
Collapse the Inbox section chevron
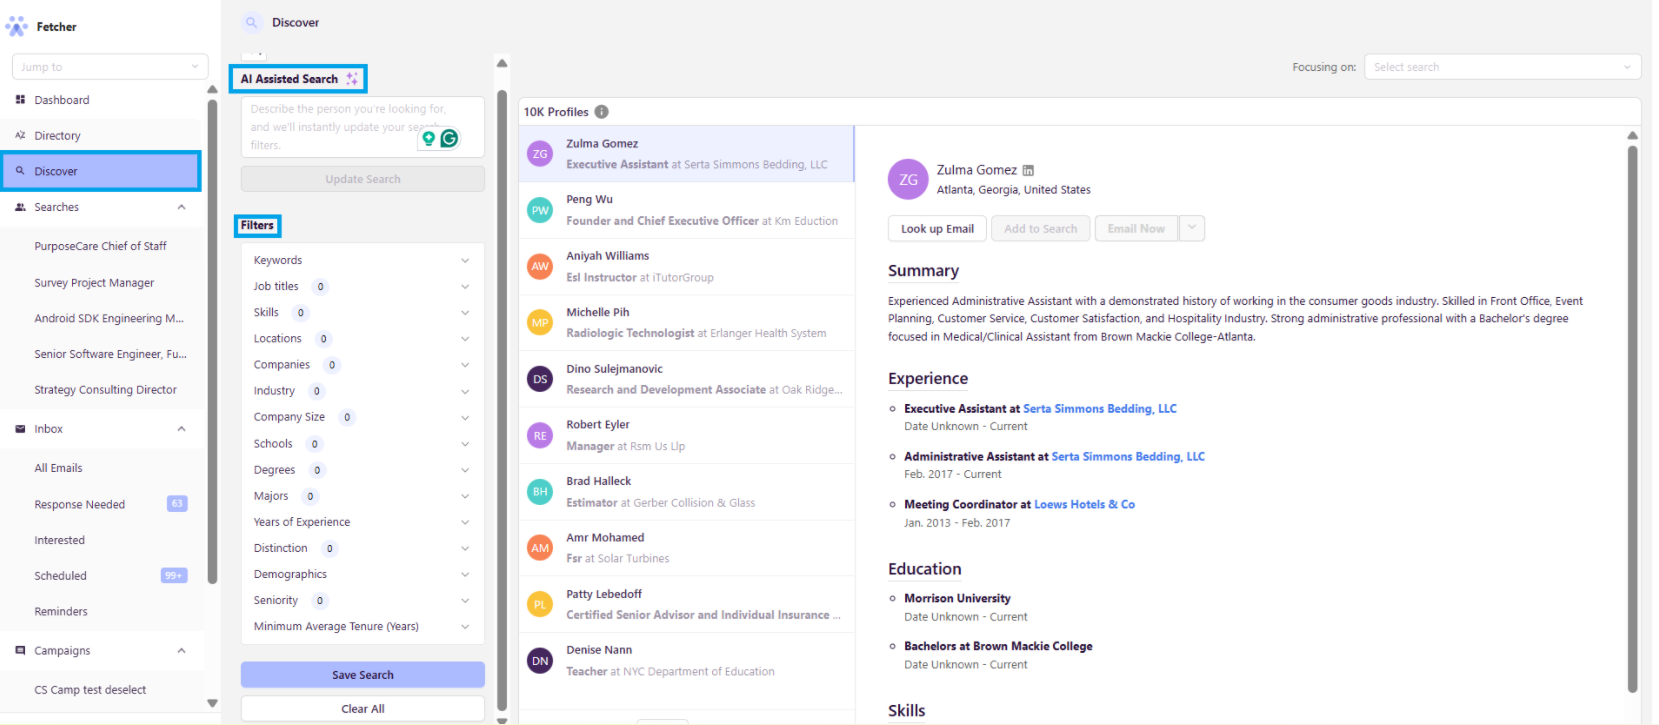point(181,429)
